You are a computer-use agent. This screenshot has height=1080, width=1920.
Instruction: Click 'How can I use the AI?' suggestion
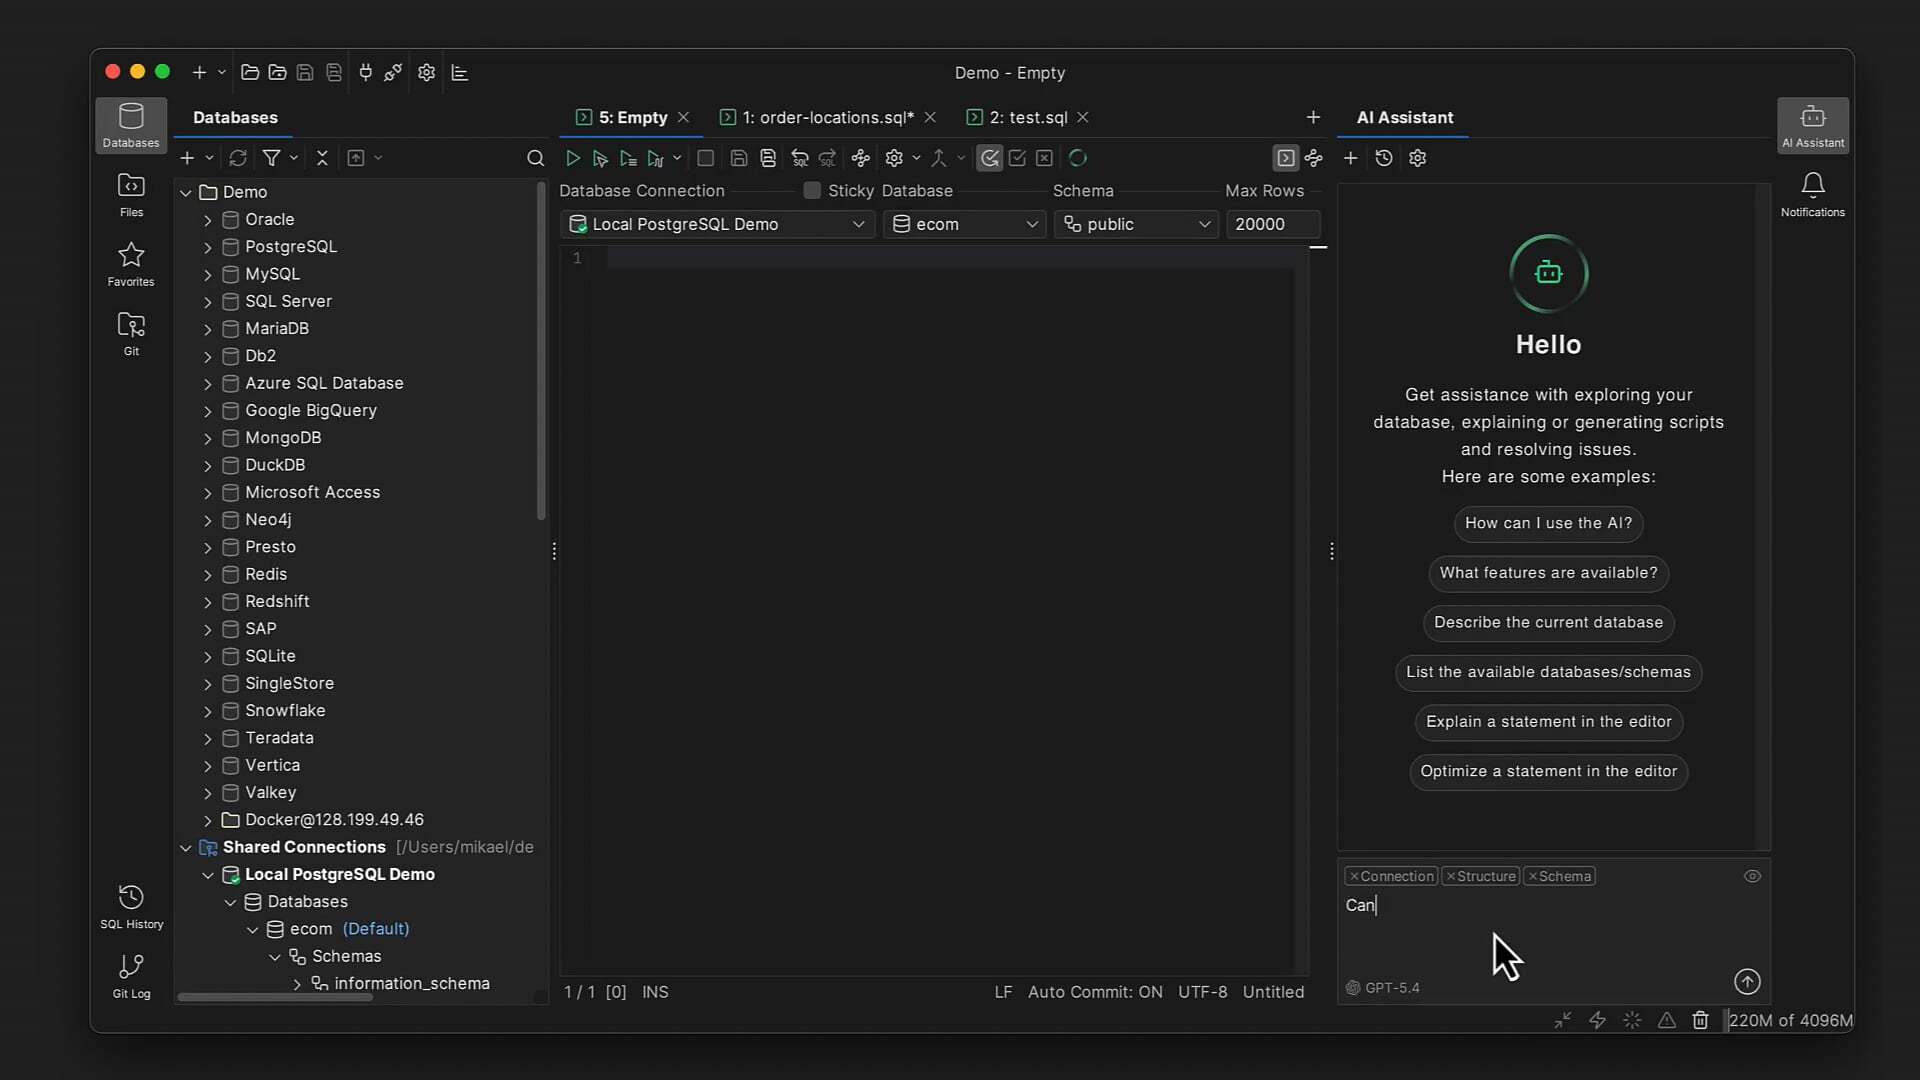(x=1548, y=523)
